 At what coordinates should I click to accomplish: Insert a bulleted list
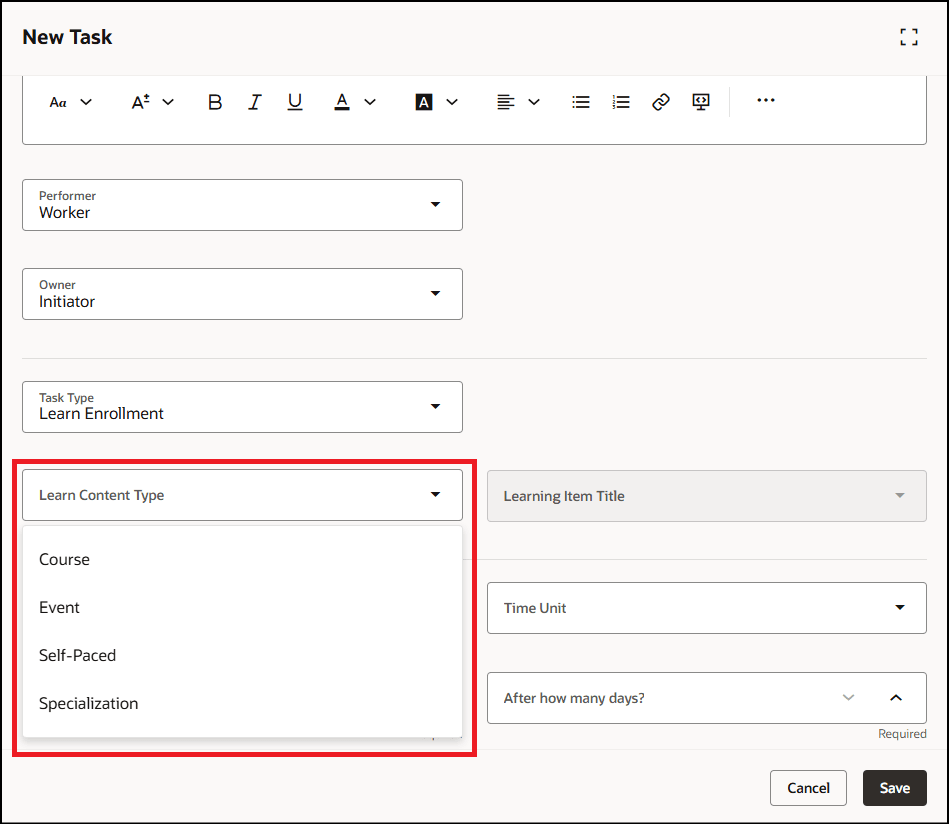[581, 101]
